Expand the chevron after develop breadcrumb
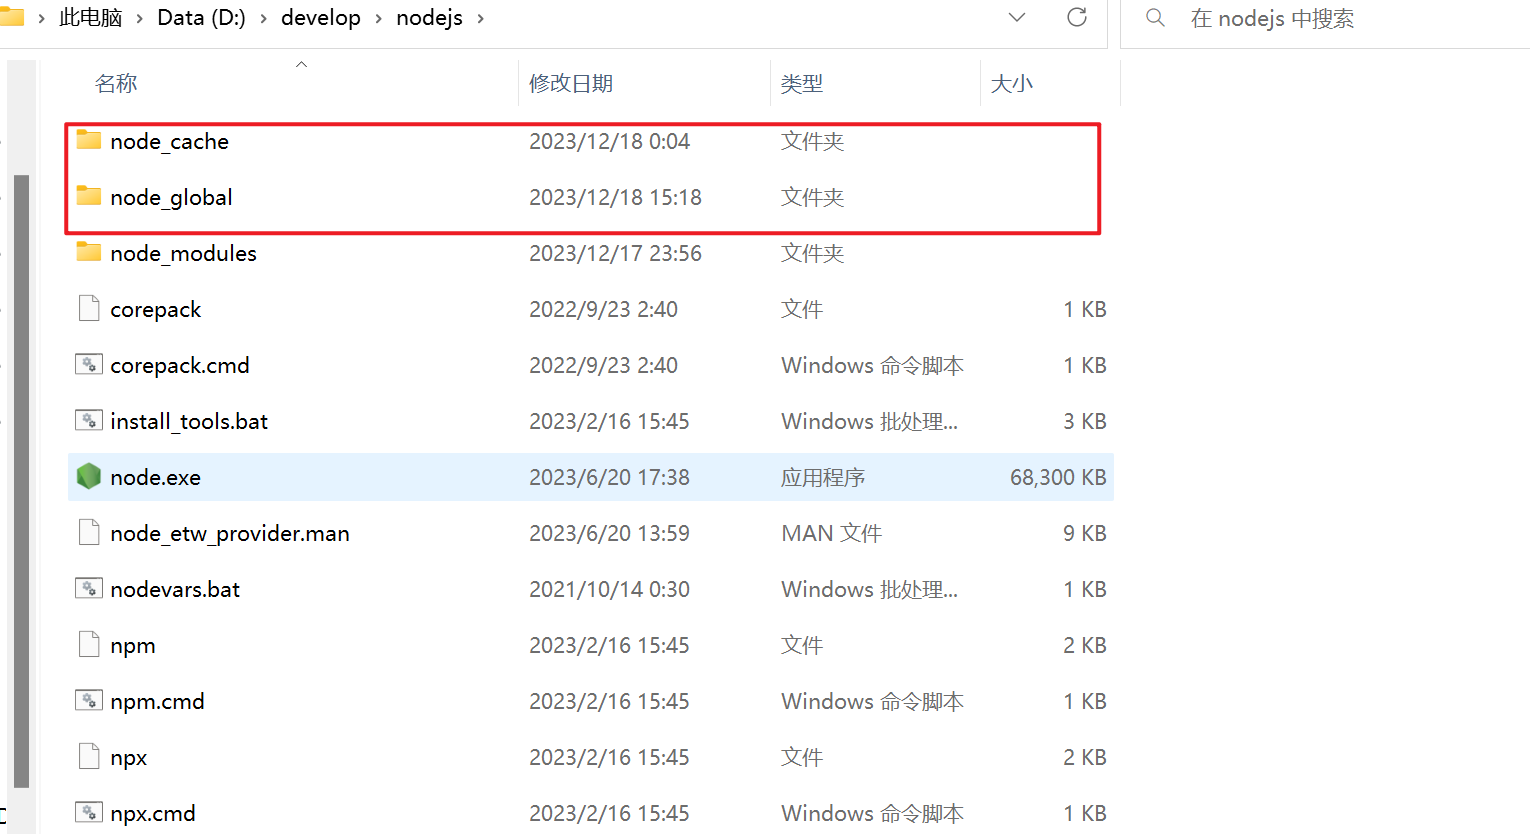 379,19
